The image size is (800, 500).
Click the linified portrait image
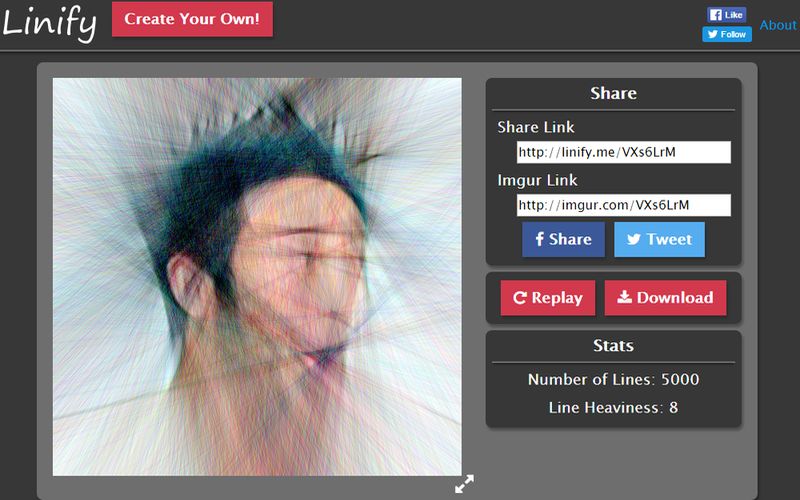257,277
